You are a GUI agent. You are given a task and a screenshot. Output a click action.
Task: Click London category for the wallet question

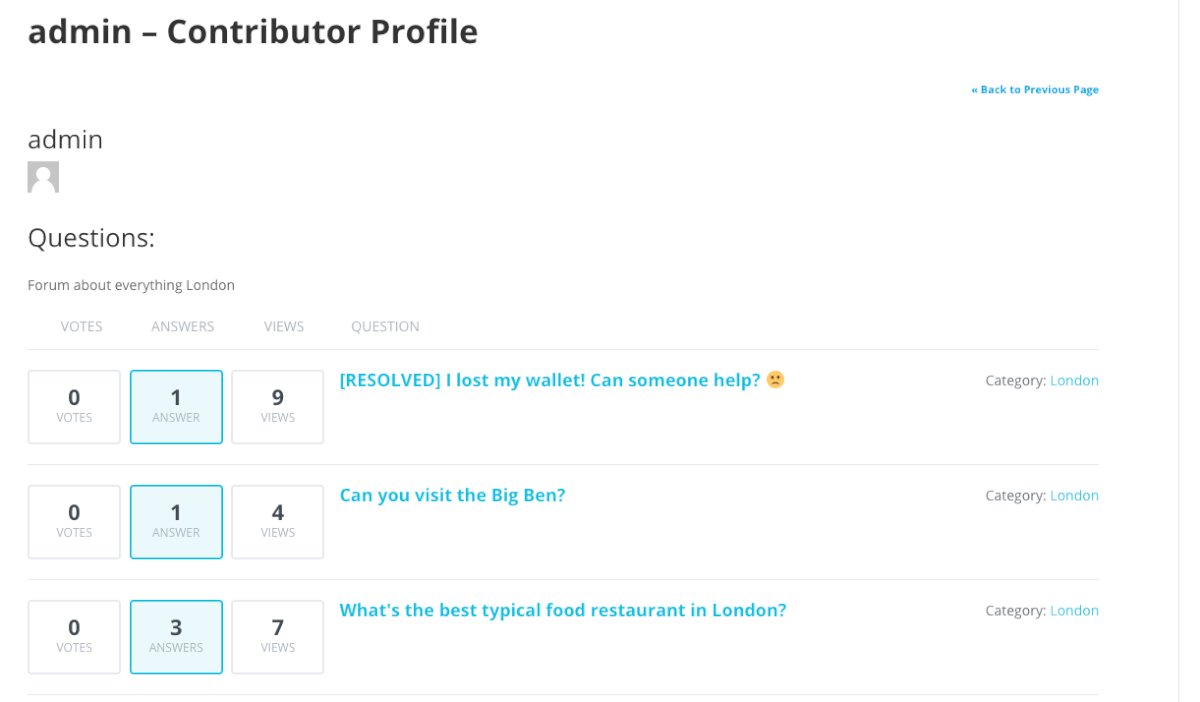click(x=1074, y=381)
